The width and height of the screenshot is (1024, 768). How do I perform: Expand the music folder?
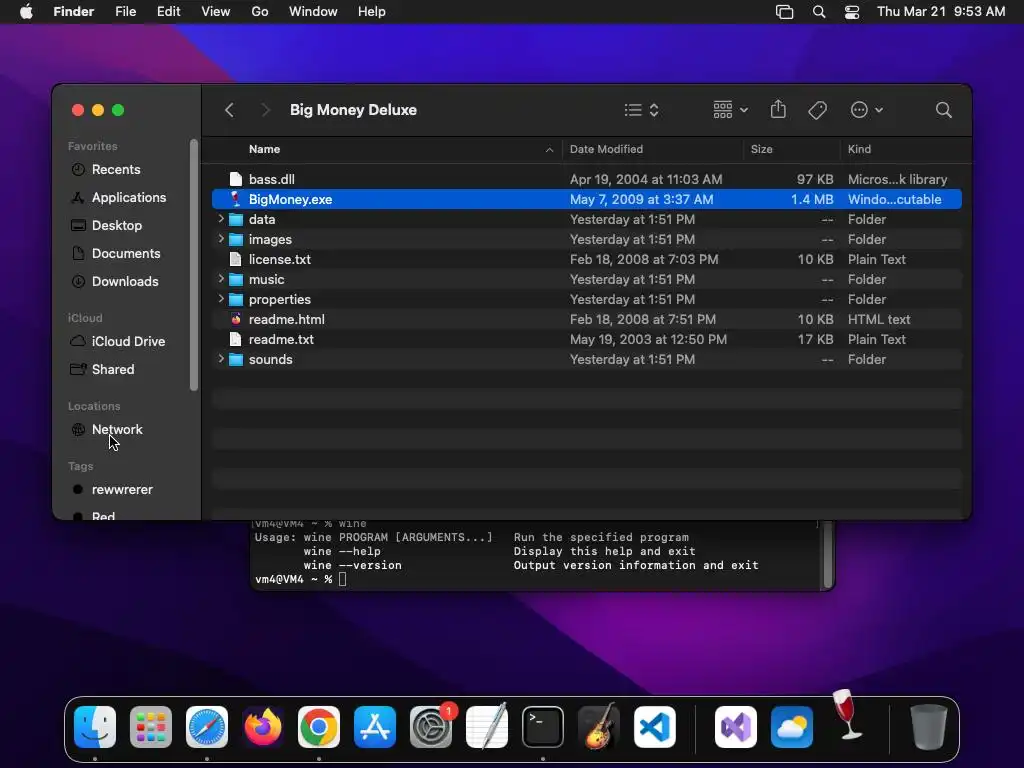[221, 279]
